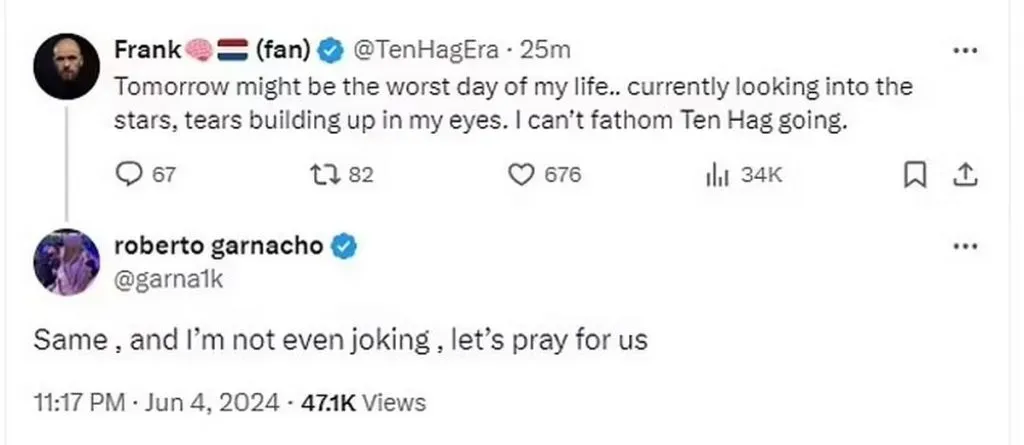
Task: Click the 11:17 PM Jun 4, 2024 timestamp
Action: pos(157,403)
